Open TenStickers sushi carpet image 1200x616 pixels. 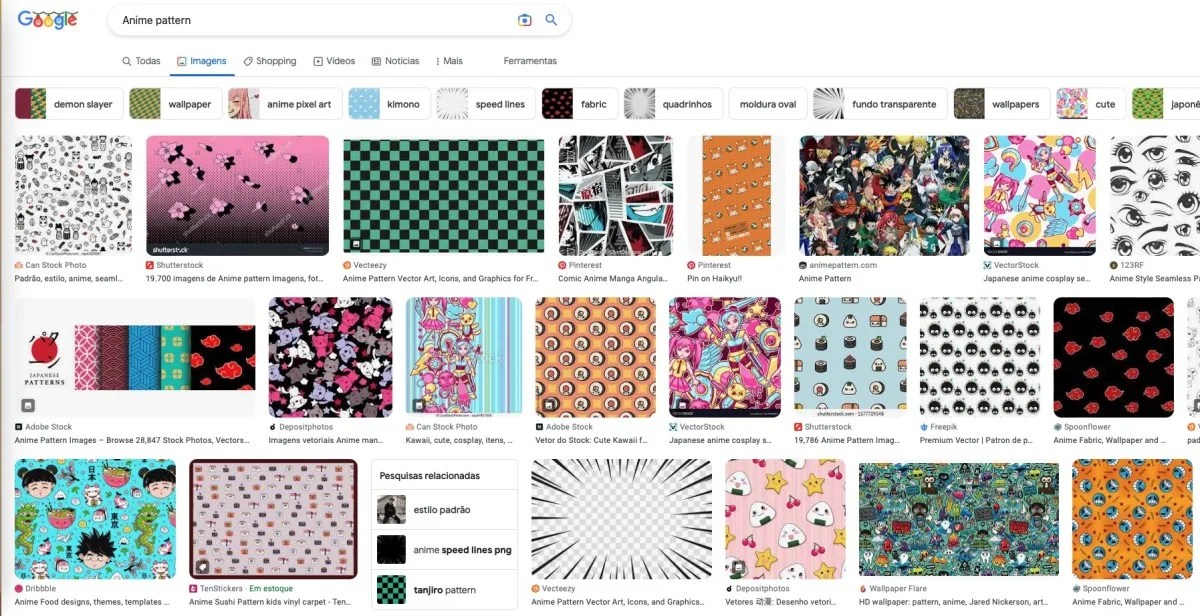click(x=273, y=519)
